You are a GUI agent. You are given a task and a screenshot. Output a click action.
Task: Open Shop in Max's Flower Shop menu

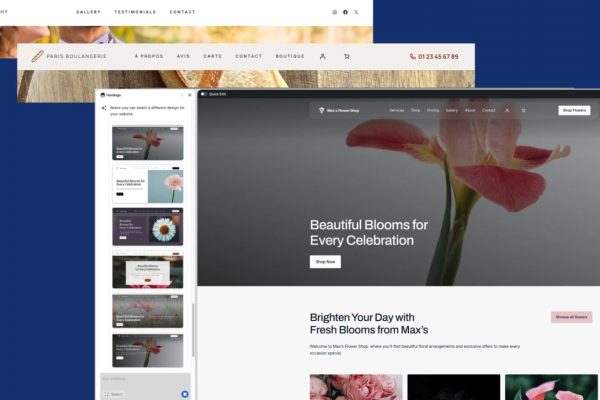pos(416,110)
